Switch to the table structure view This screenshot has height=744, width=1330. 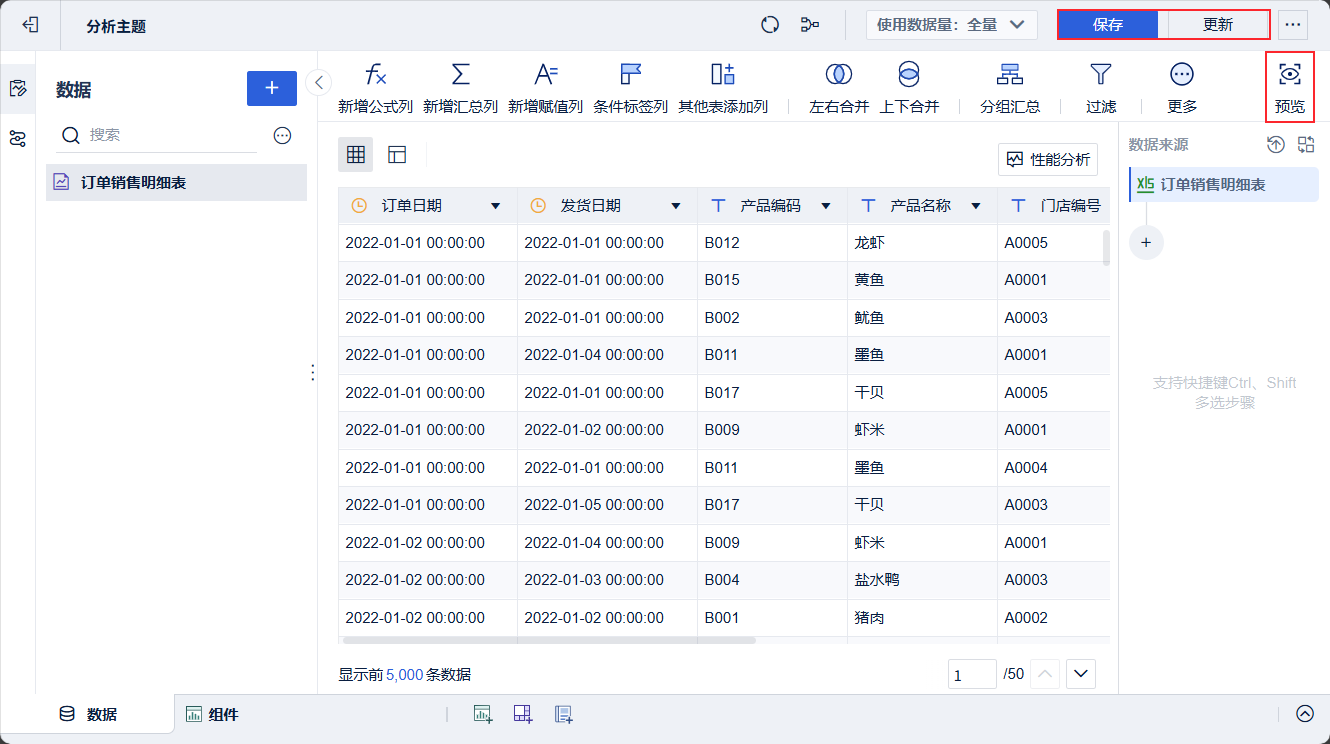(x=397, y=154)
